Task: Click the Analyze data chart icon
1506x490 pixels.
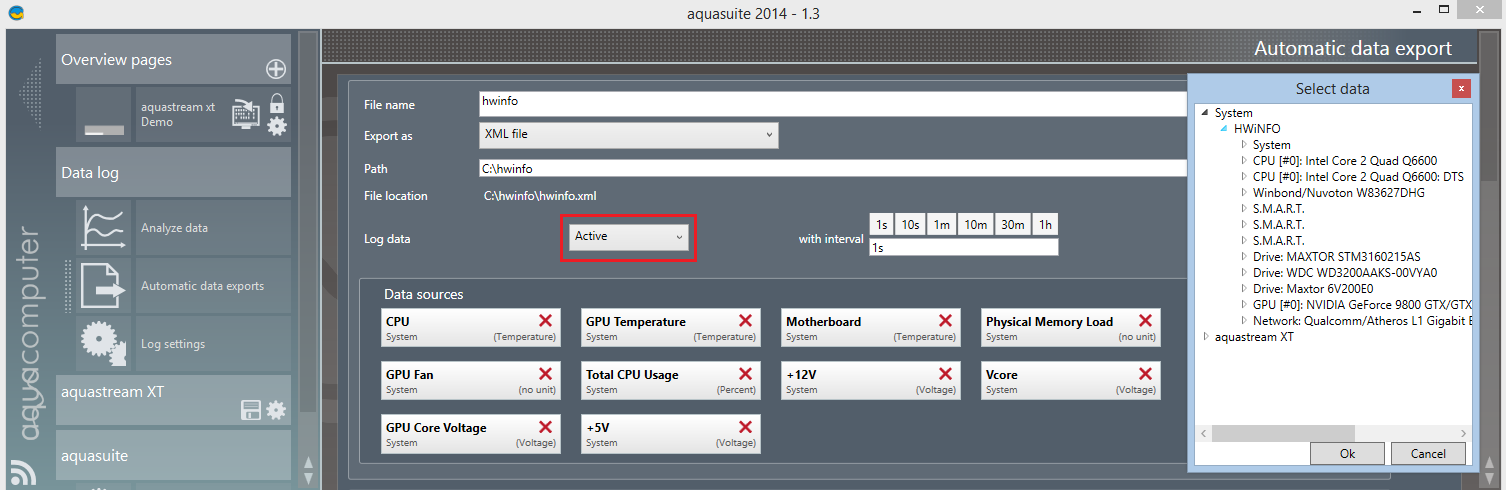Action: (105, 228)
